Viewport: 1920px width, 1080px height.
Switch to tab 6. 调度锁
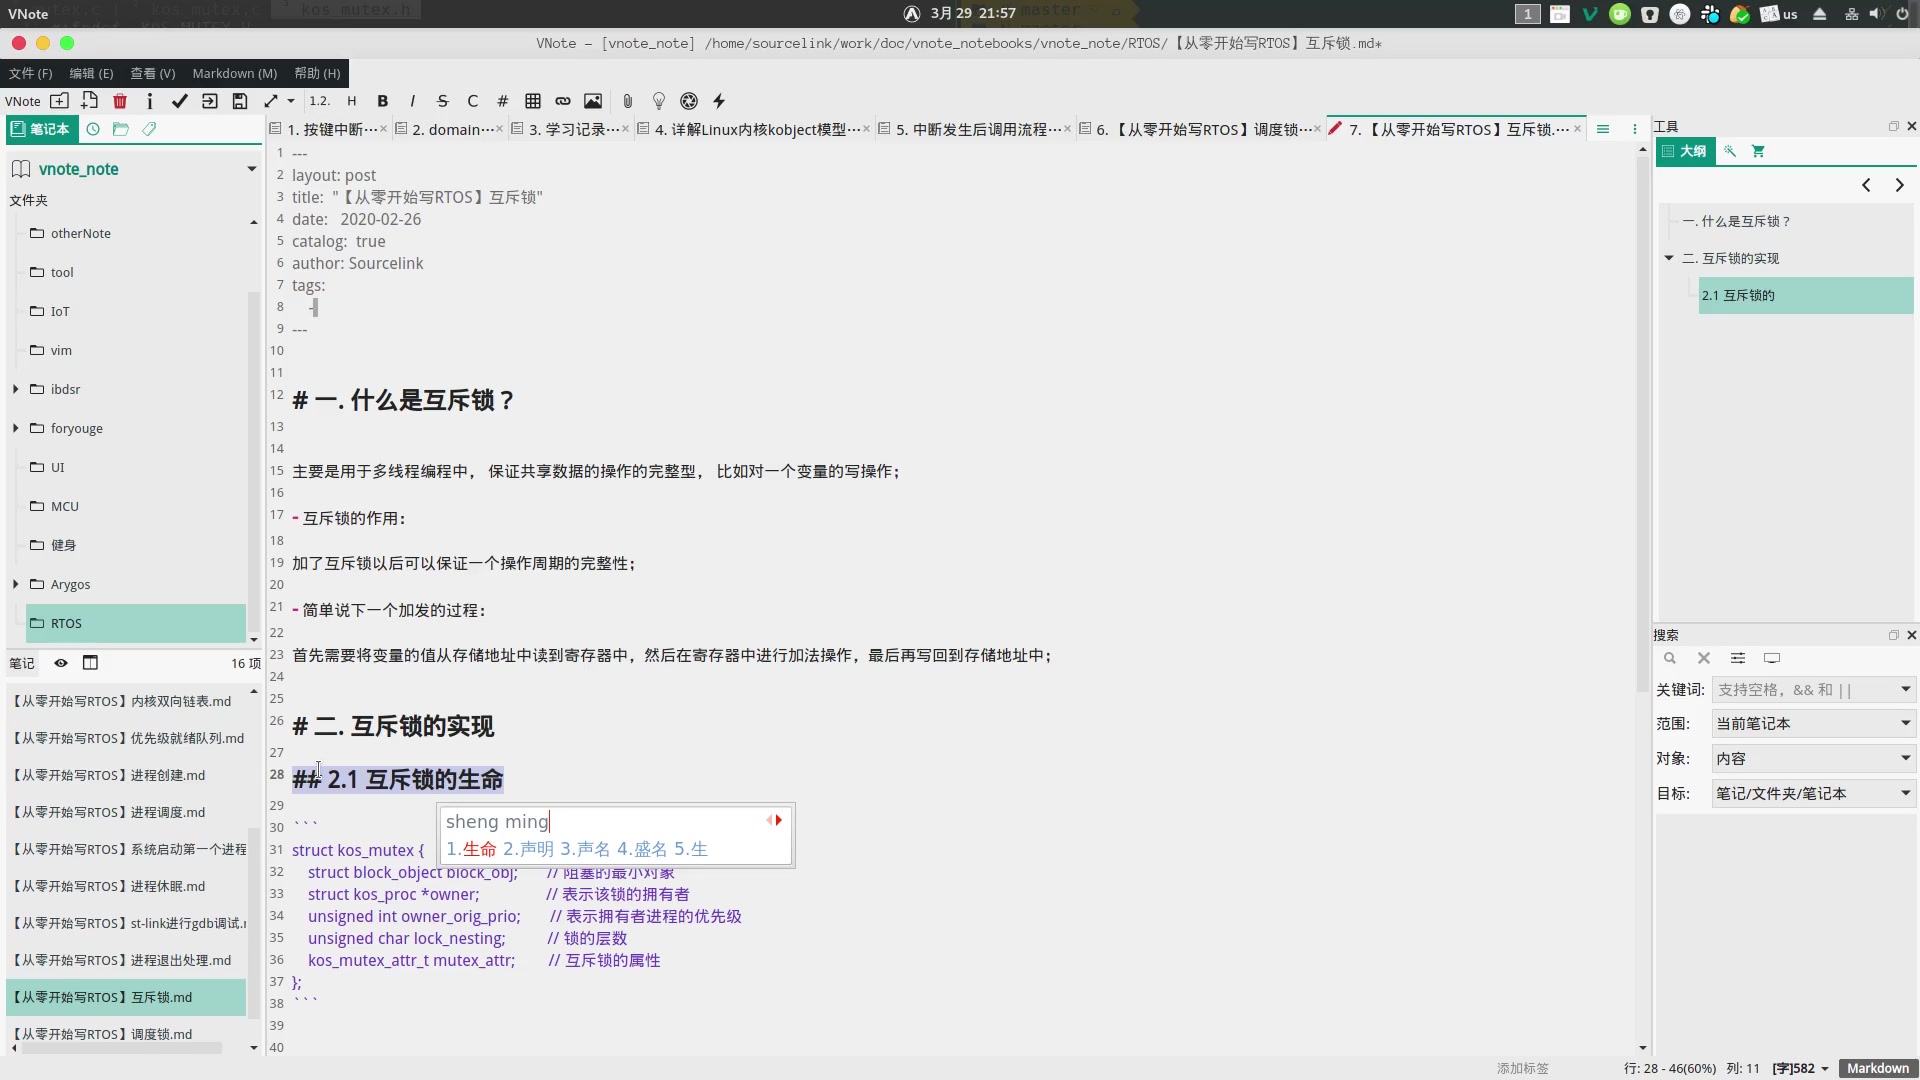1200,129
